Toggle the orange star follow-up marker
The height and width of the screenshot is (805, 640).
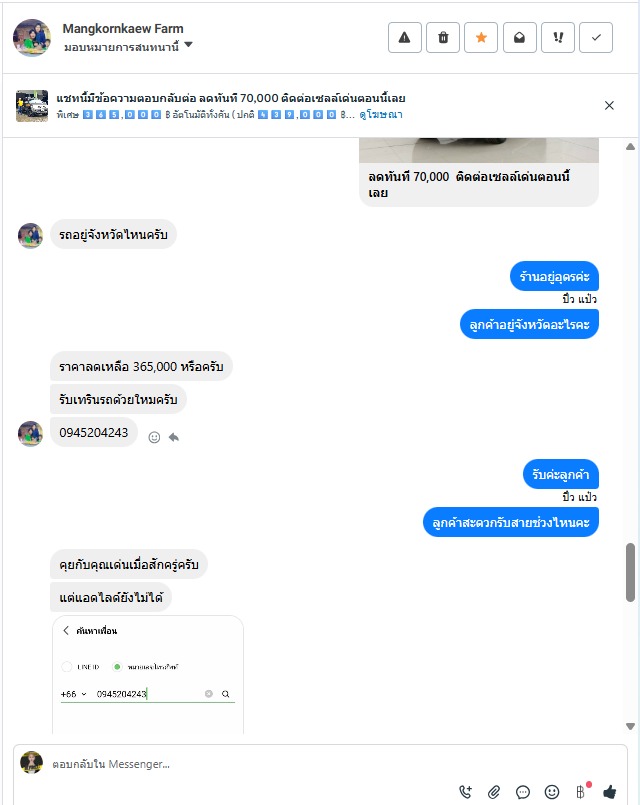tap(481, 37)
